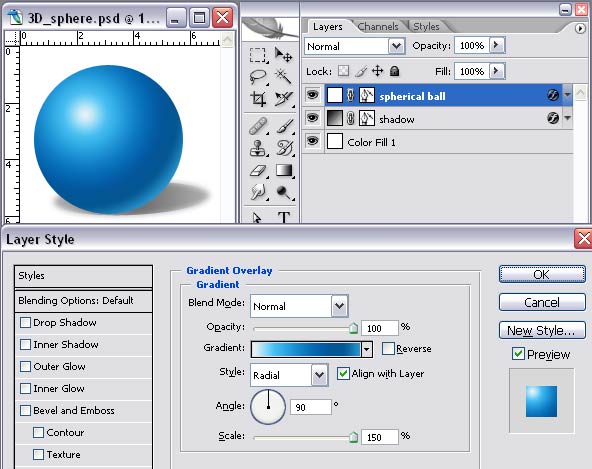Viewport: 592px width, 469px height.
Task: Click the Photoshop feather logo in toolbox
Action: [x=270, y=29]
